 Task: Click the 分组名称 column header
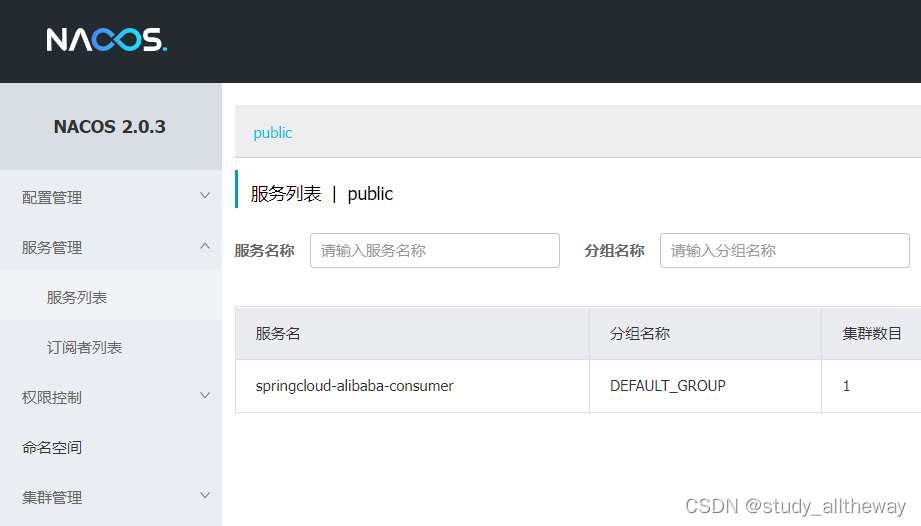[705, 333]
